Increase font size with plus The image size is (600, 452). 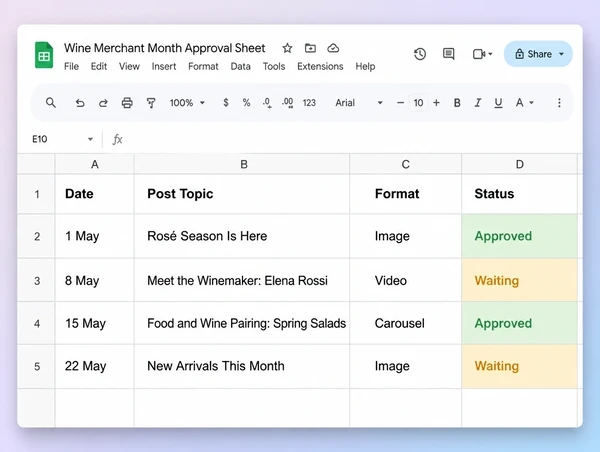436,103
